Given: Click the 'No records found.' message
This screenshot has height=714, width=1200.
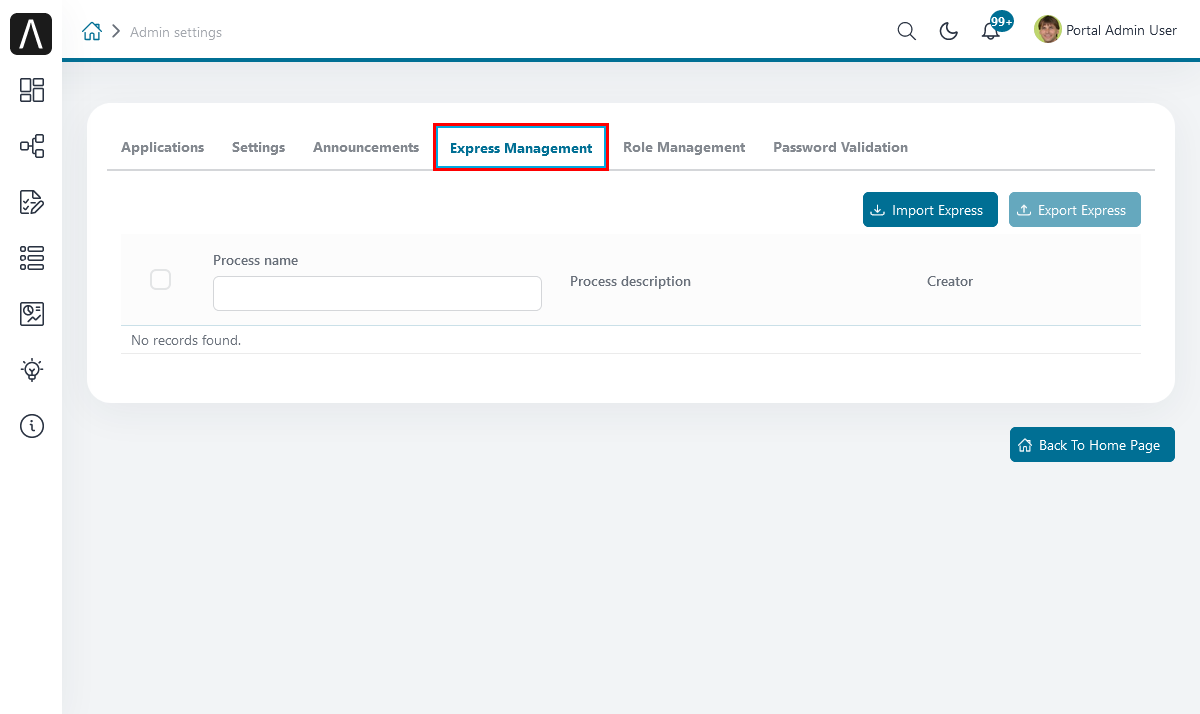Looking at the screenshot, I should [186, 340].
